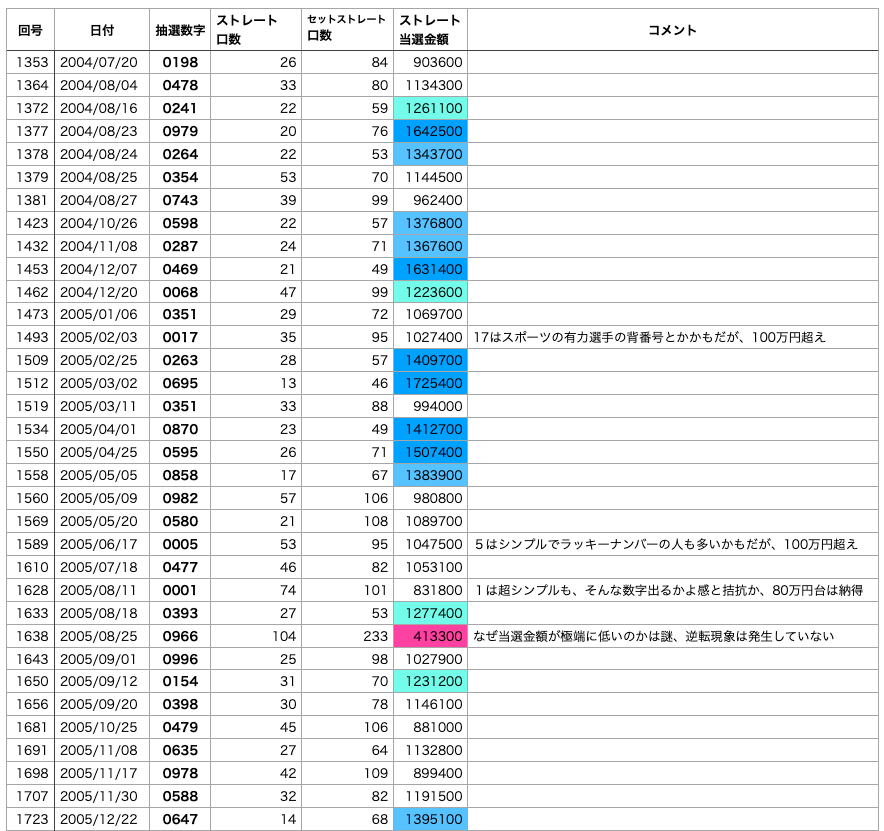Click the 抽選数字 column header
The width and height of the screenshot is (884, 831).
pyautogui.click(x=180, y=30)
